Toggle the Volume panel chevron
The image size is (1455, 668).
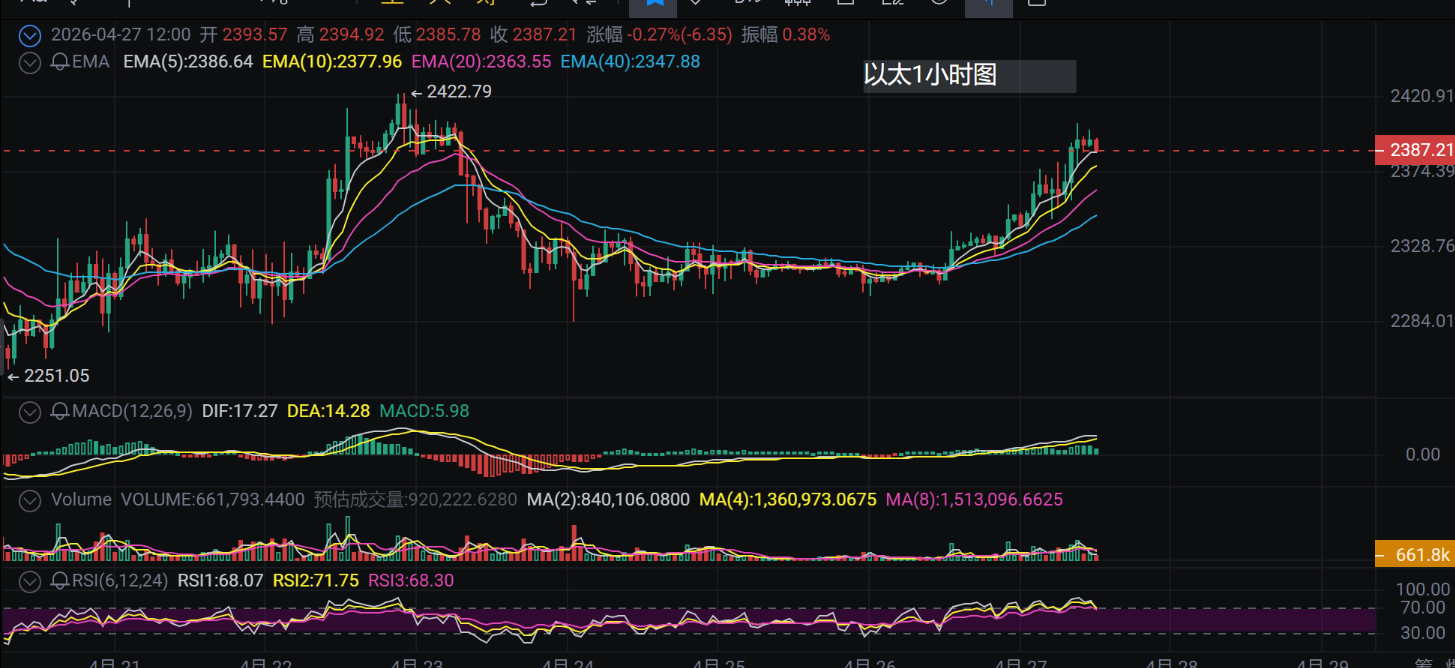31,499
